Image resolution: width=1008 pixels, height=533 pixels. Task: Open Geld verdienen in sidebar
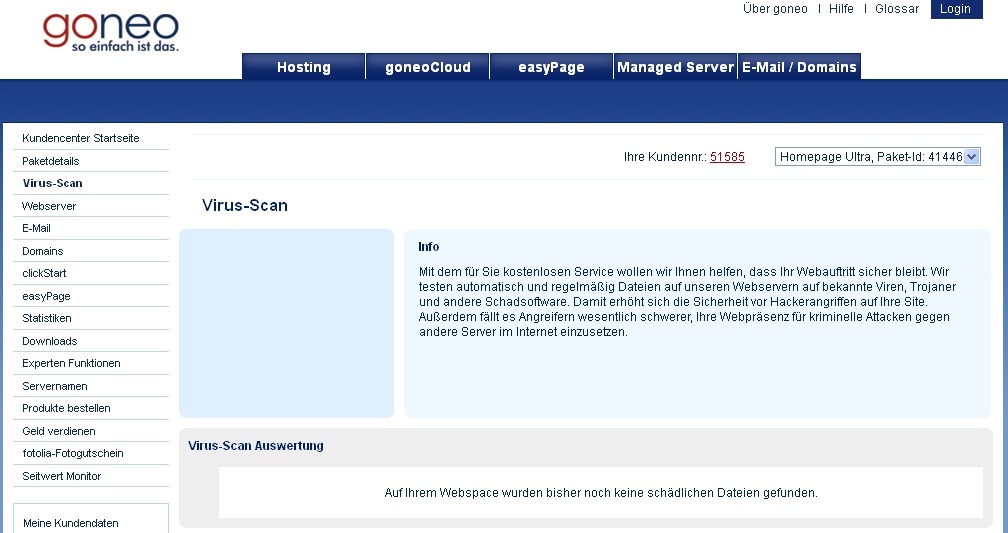[x=58, y=431]
